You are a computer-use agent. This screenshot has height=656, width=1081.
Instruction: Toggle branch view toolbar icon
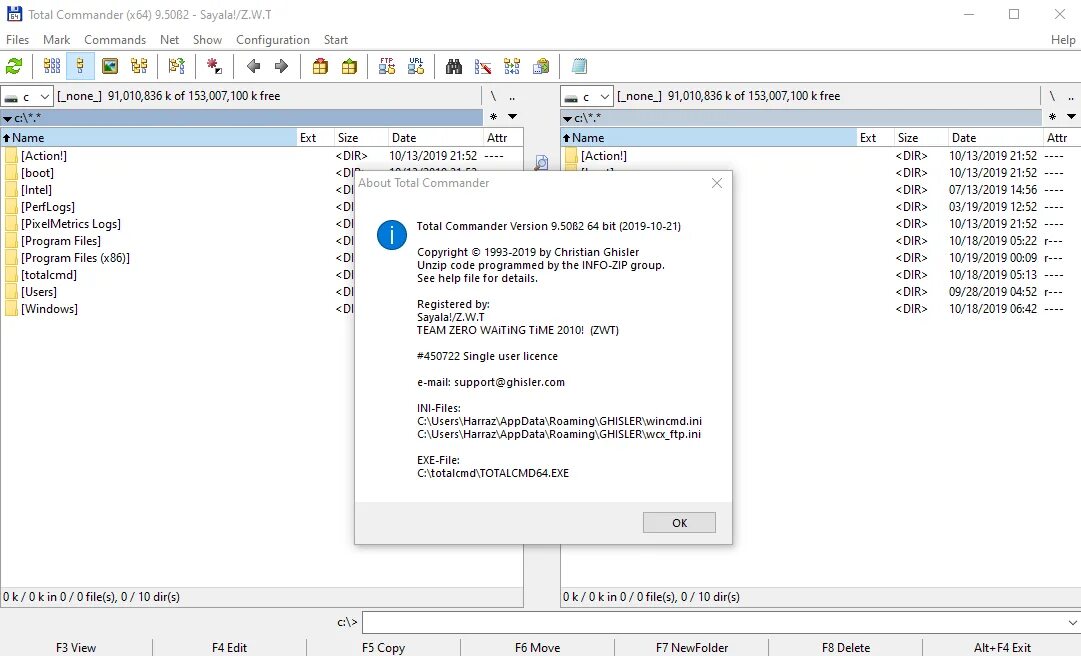[x=176, y=66]
